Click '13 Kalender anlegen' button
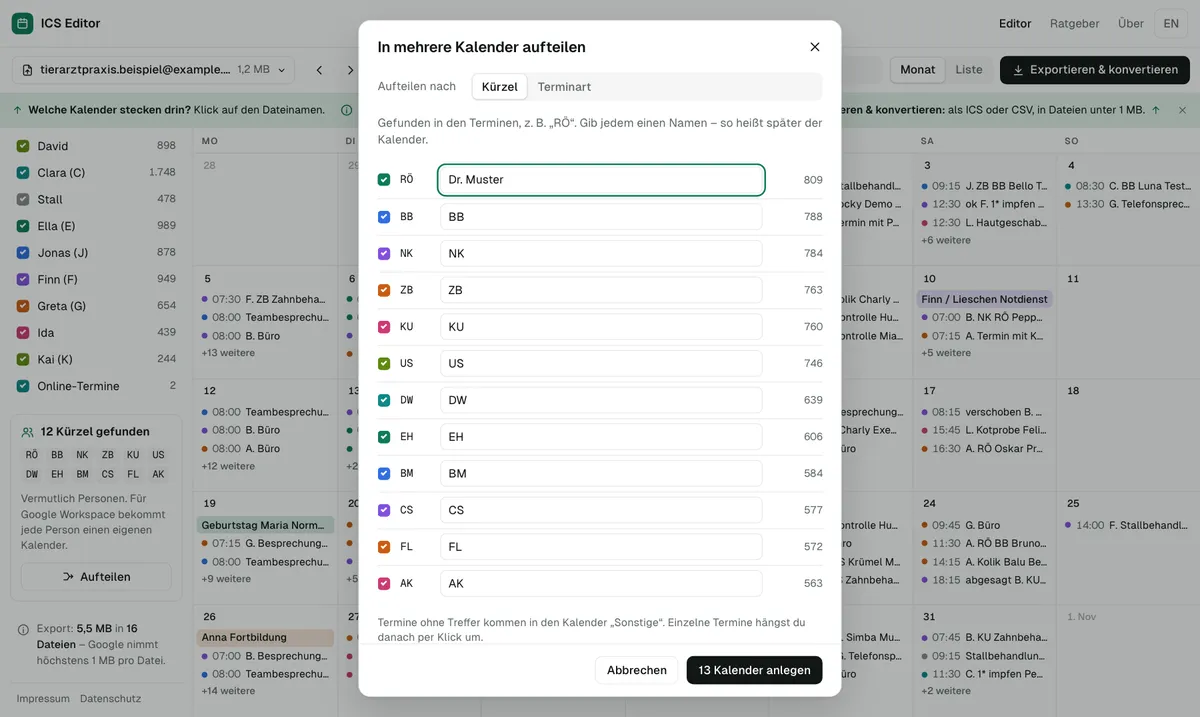The height and width of the screenshot is (717, 1200). click(755, 670)
